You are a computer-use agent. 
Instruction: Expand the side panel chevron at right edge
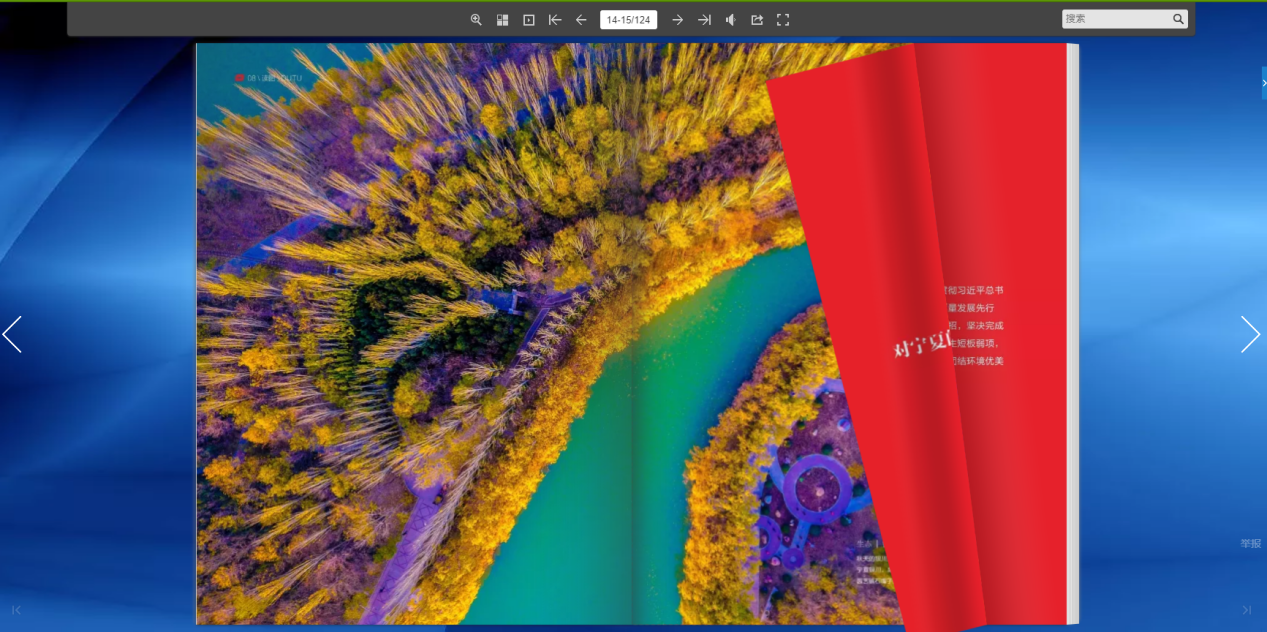pyautogui.click(x=1264, y=83)
